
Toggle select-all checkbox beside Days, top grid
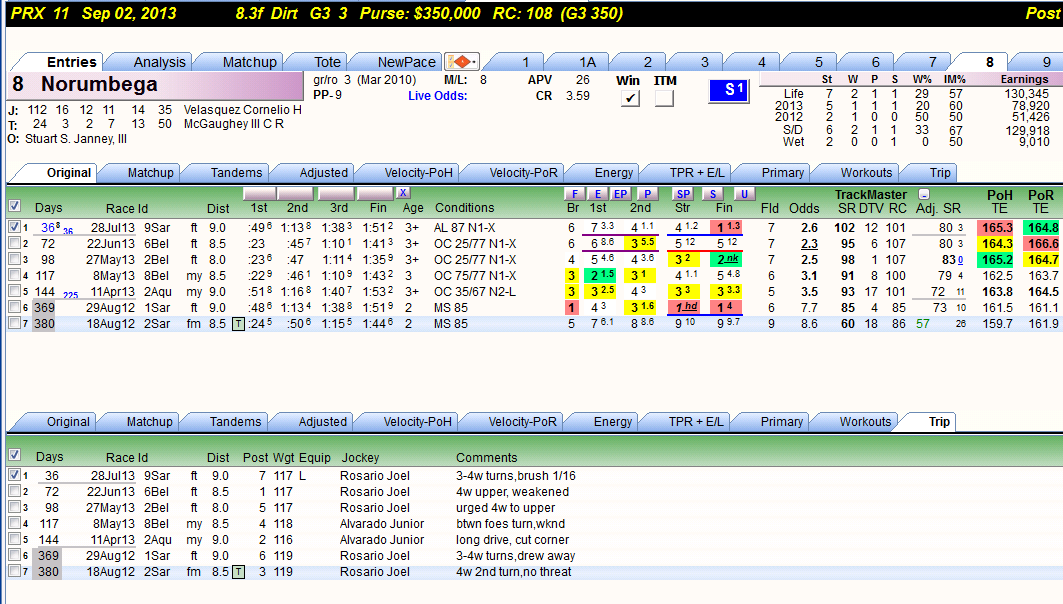tap(14, 206)
